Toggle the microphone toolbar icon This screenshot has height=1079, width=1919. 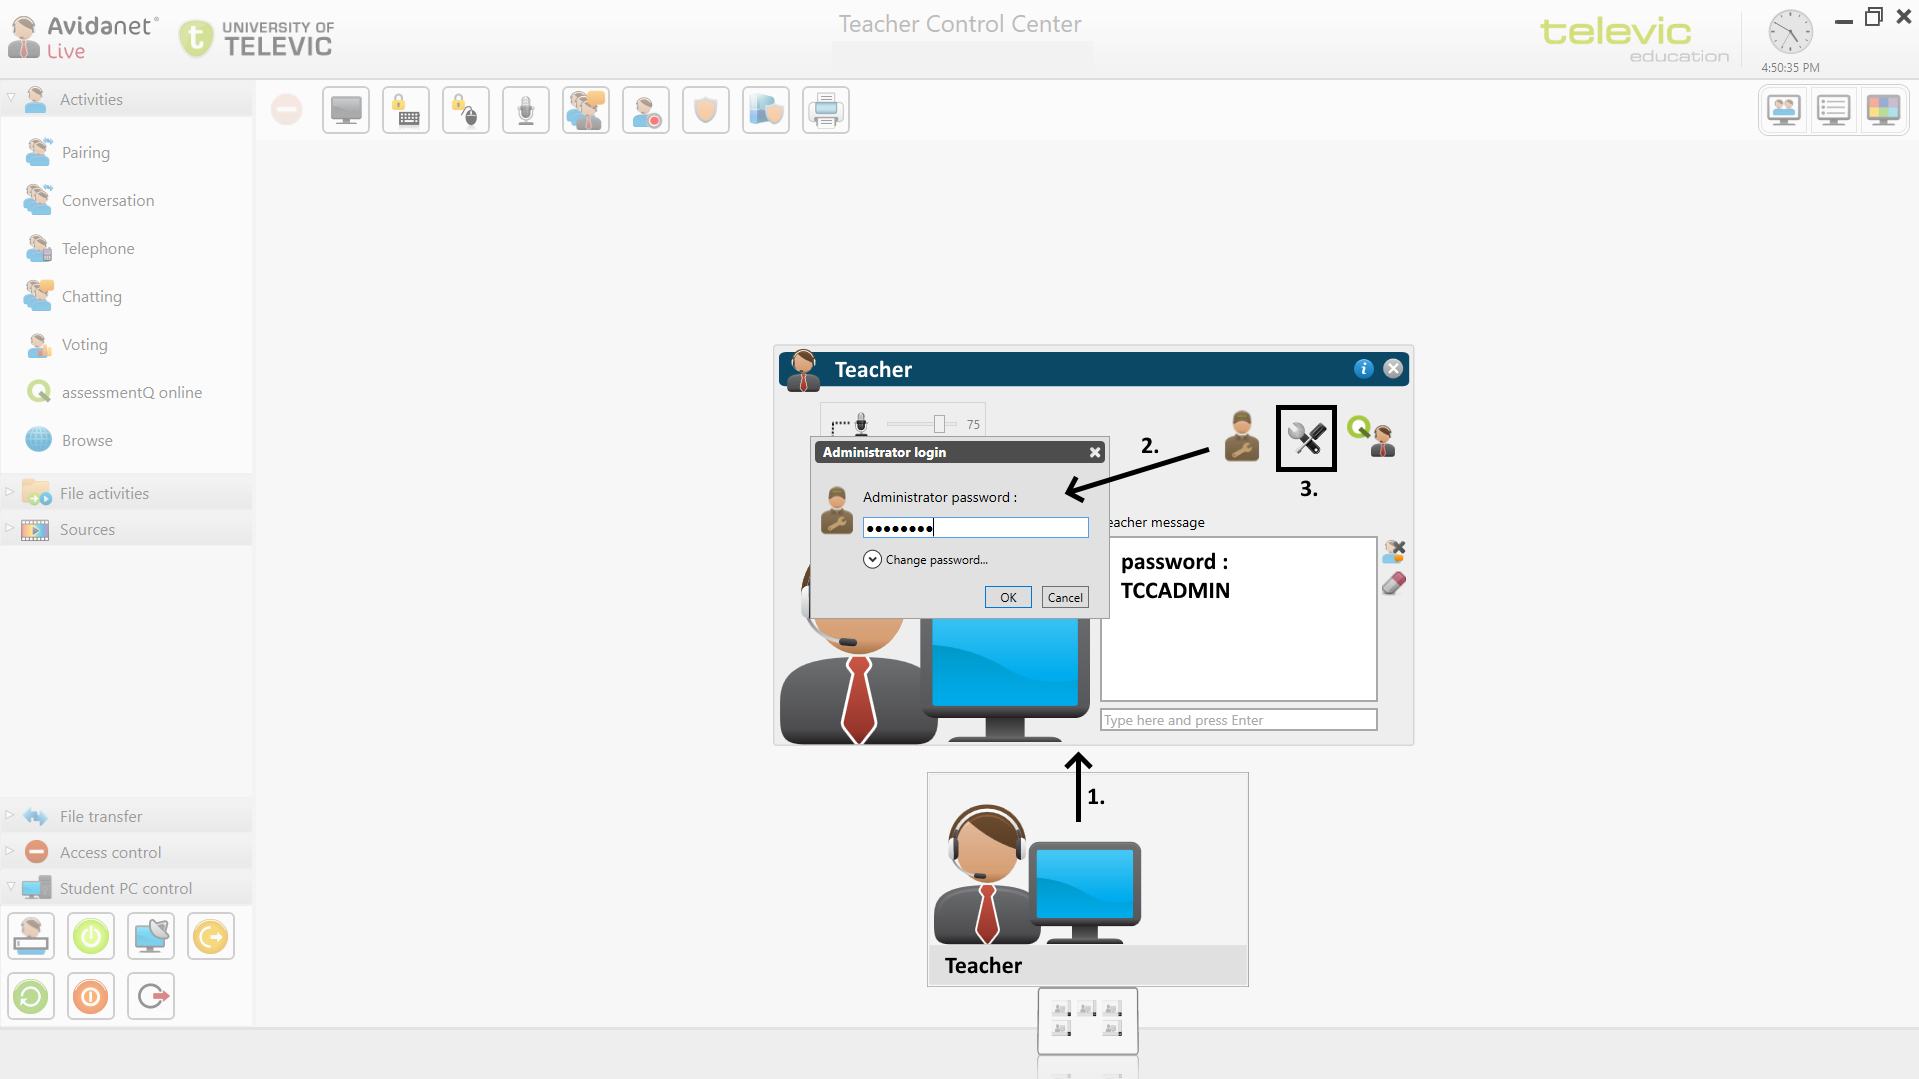tap(526, 110)
